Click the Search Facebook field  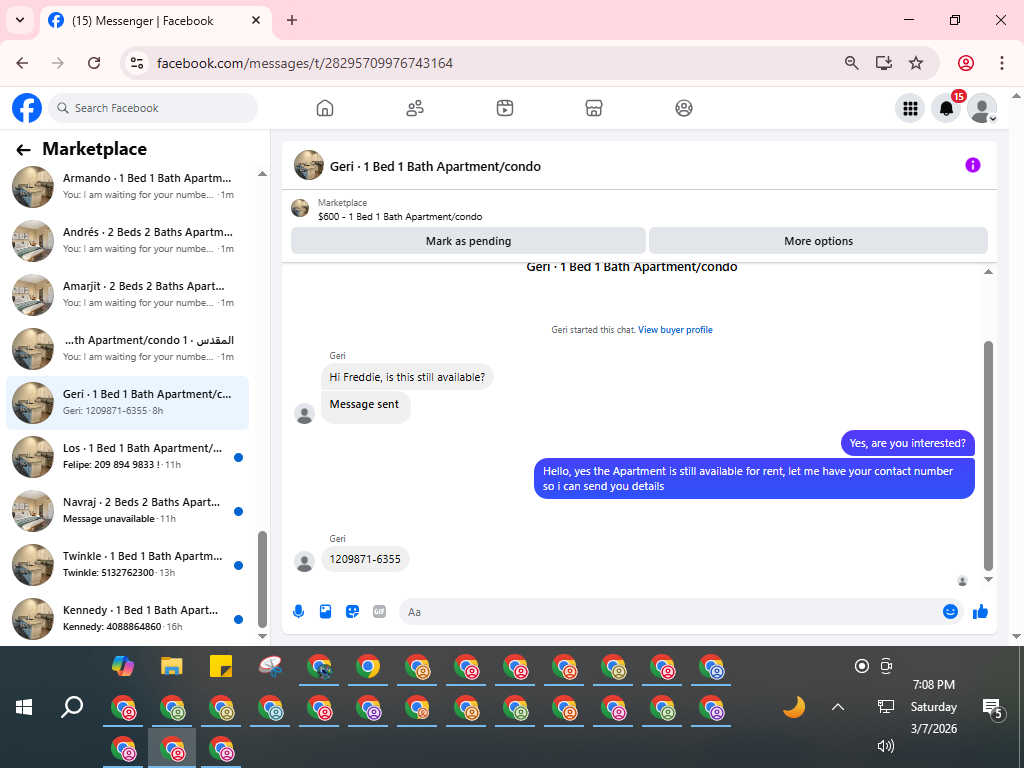tap(153, 108)
